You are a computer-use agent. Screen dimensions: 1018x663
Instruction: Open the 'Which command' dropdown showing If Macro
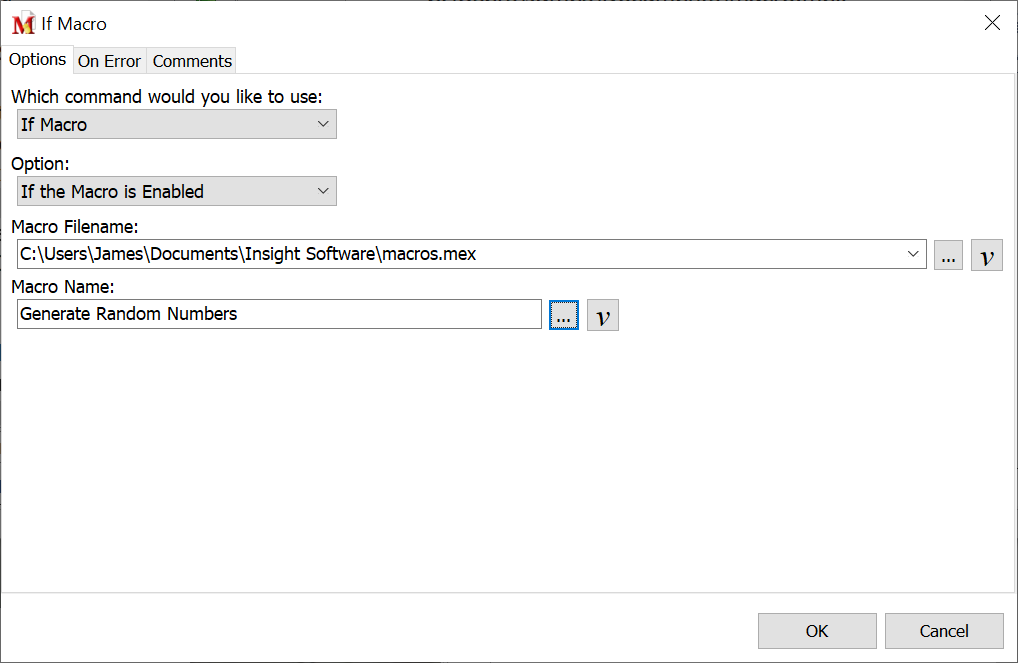[x=177, y=125]
